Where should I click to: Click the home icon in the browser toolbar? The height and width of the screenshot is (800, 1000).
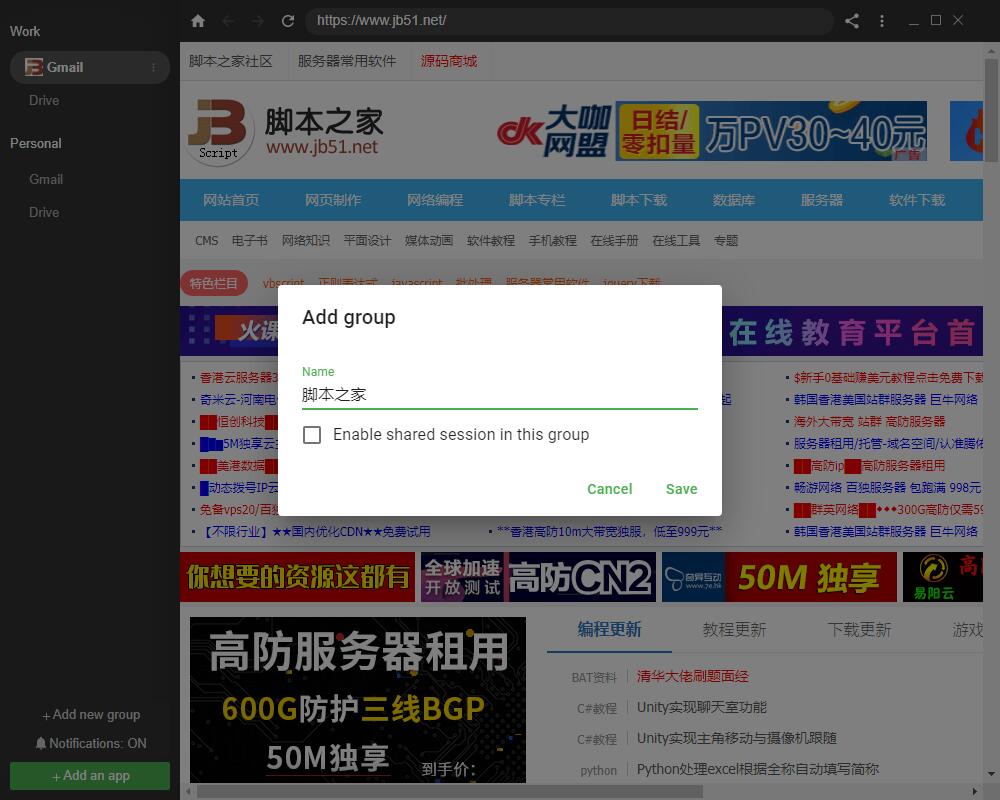pos(198,20)
